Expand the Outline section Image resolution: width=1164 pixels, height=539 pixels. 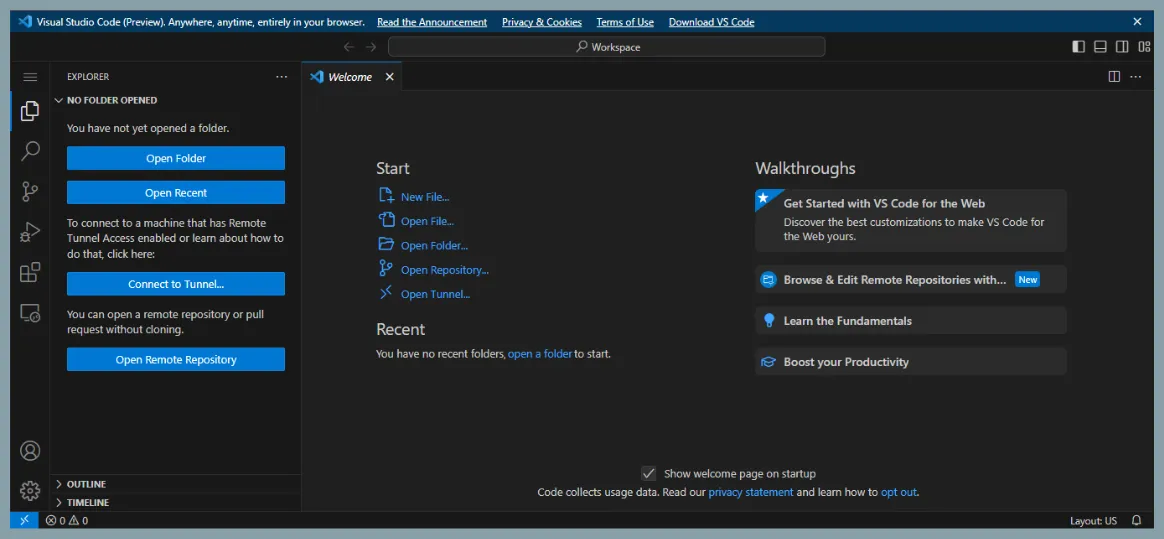pyautogui.click(x=86, y=484)
